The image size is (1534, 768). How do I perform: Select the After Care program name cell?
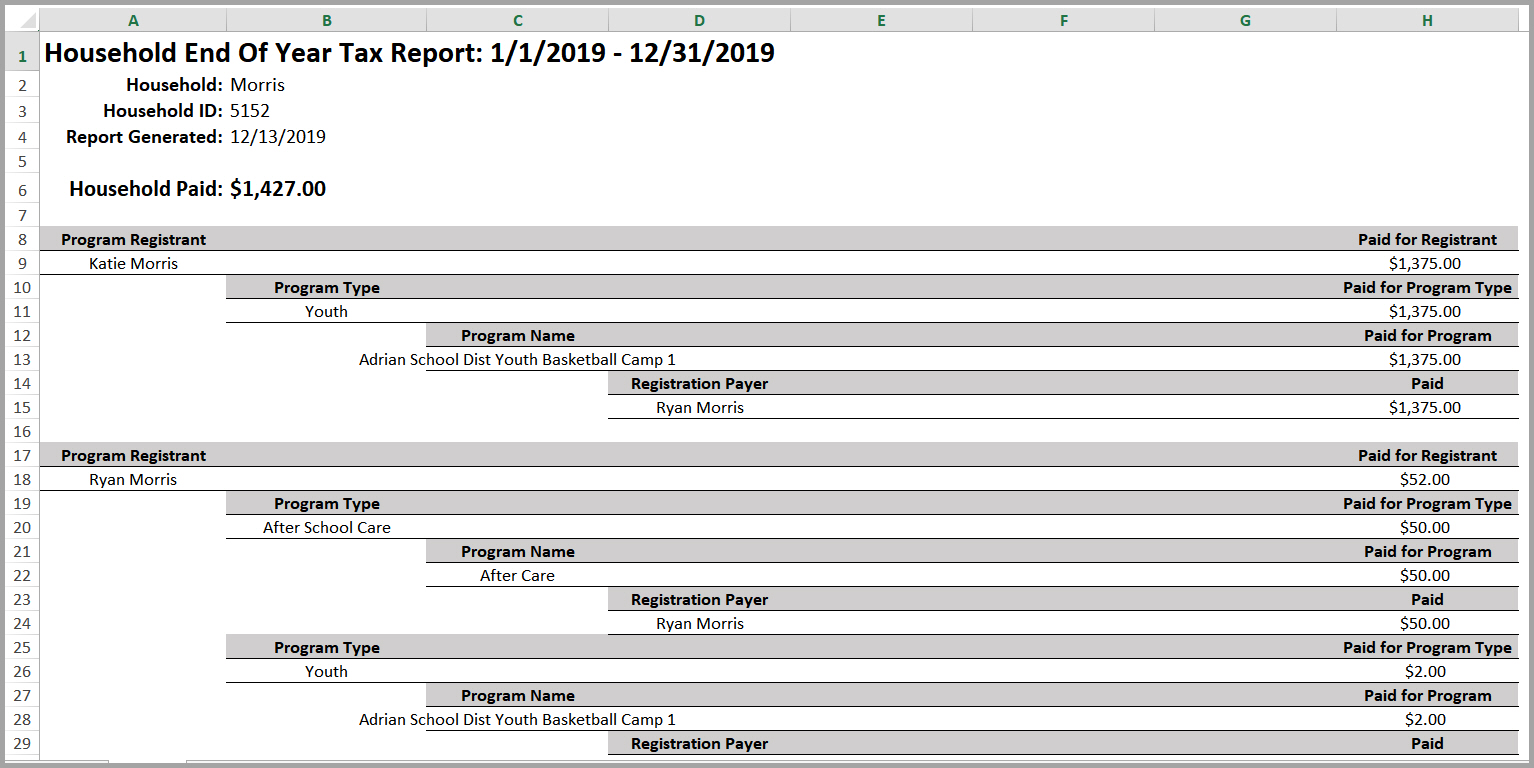pos(517,576)
